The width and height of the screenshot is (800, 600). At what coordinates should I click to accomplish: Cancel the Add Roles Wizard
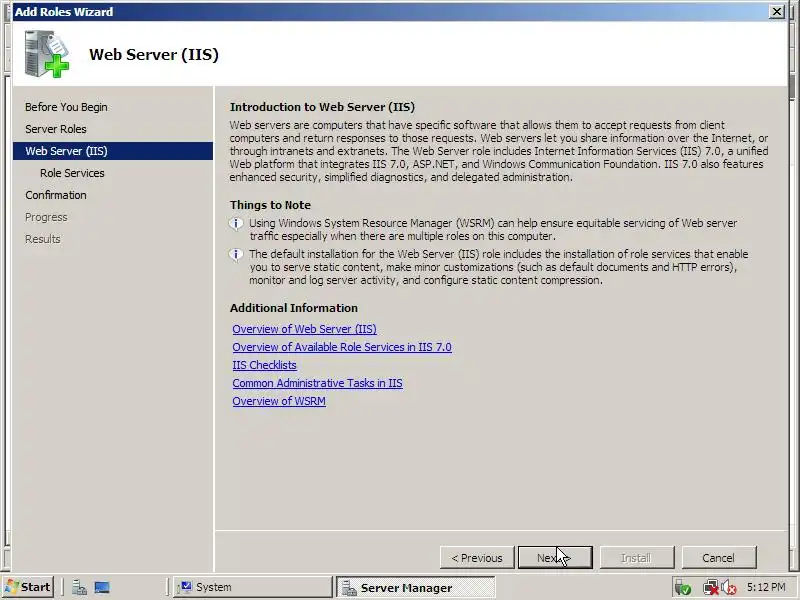[x=718, y=557]
